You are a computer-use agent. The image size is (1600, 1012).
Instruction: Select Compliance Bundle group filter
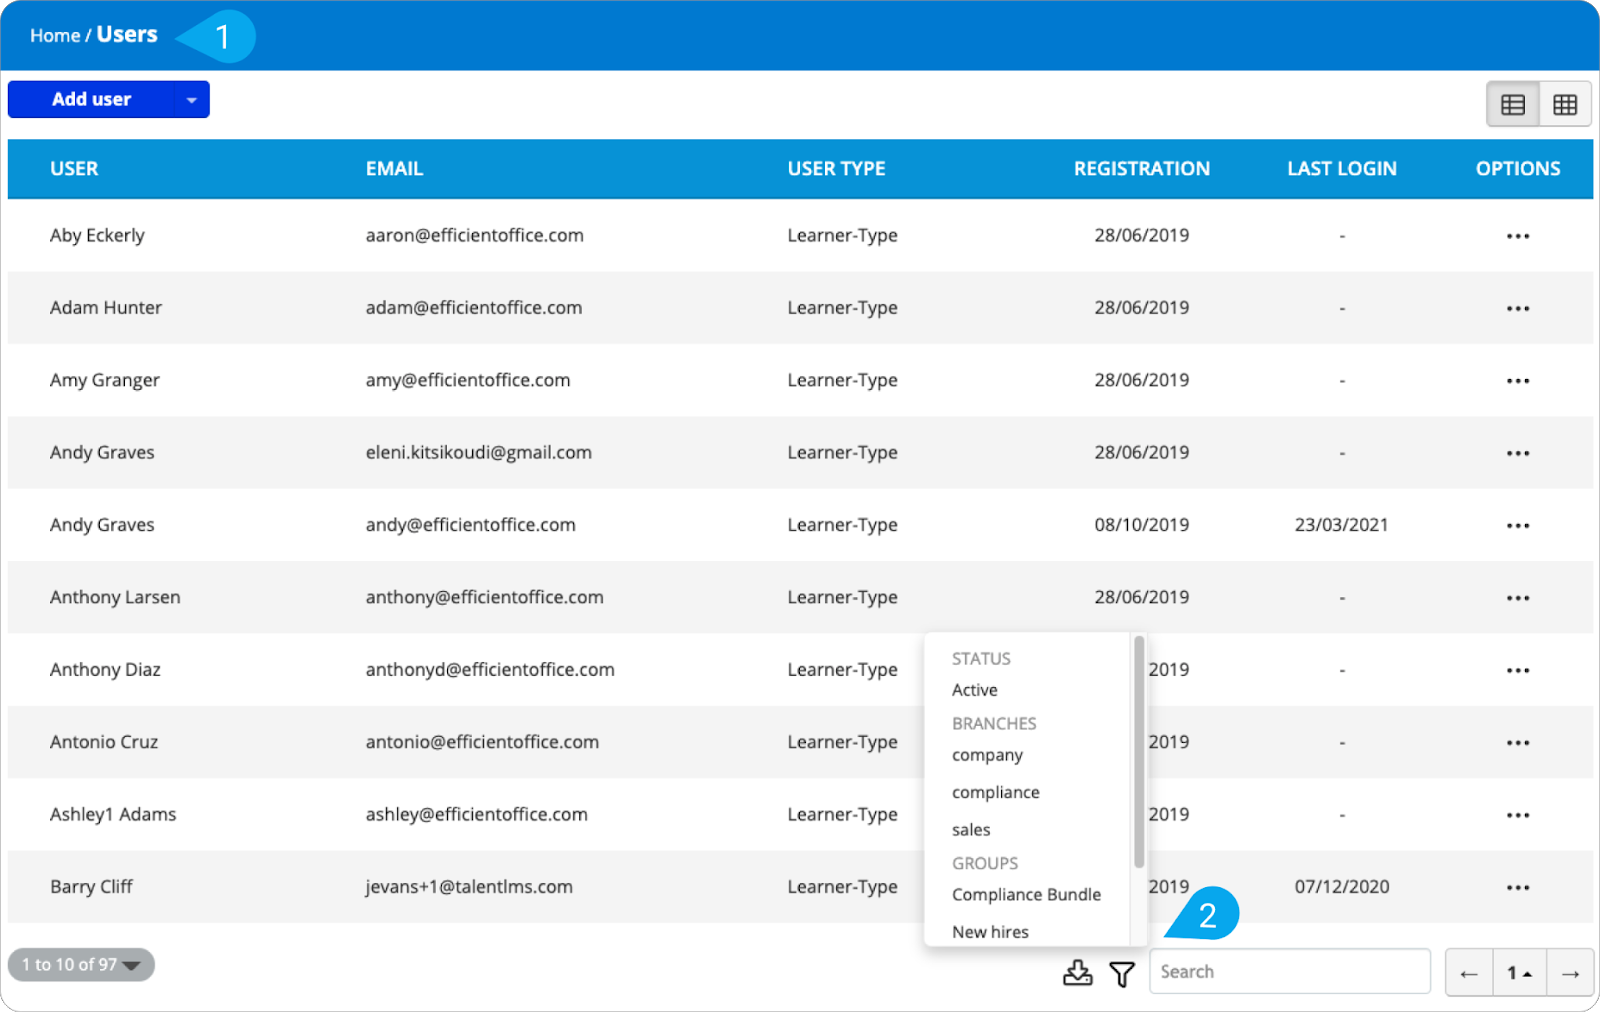pyautogui.click(x=1026, y=895)
